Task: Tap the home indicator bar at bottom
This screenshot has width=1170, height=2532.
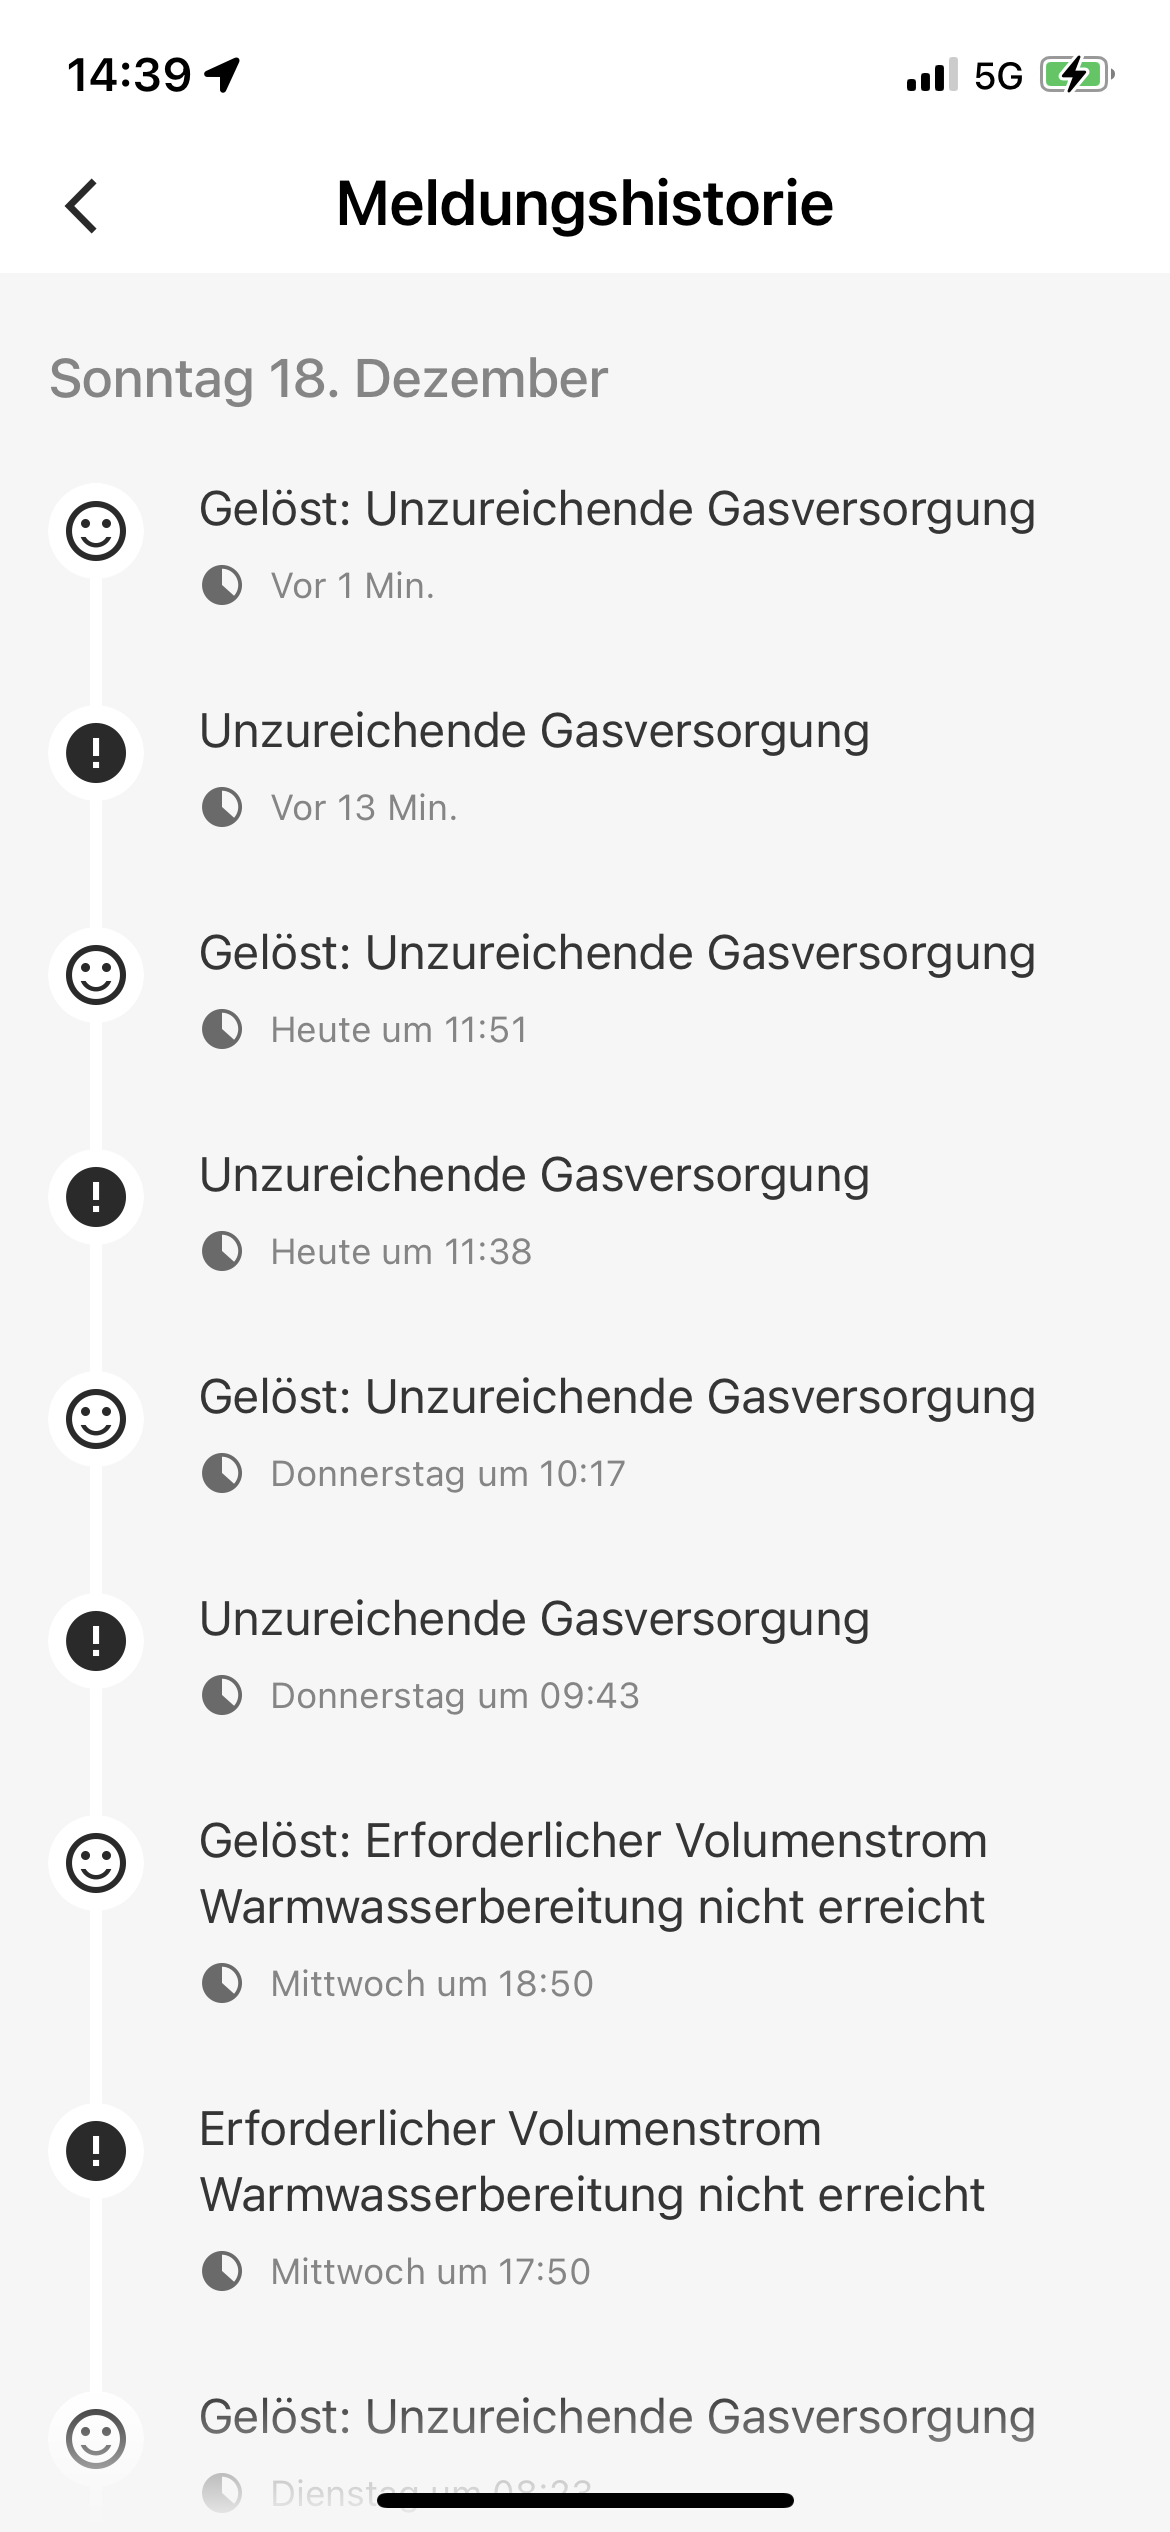Action: pyautogui.click(x=585, y=2500)
